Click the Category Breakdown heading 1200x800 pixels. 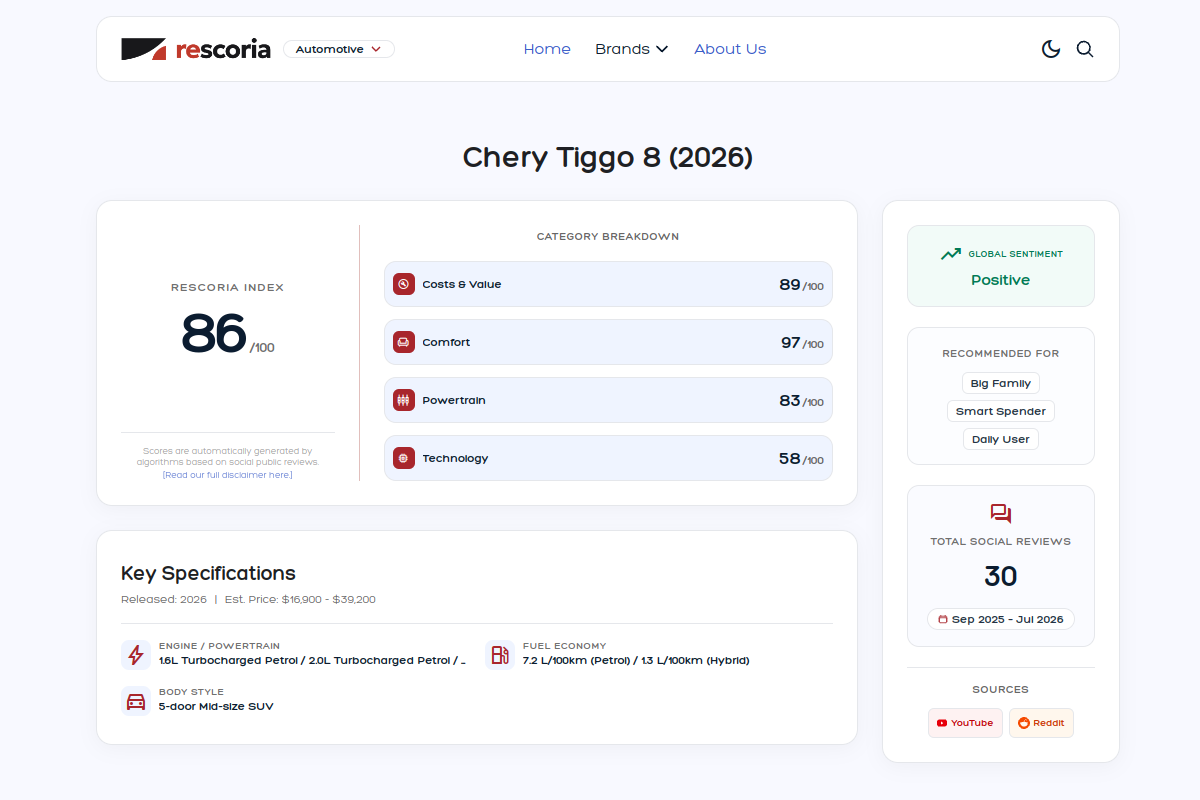coord(608,237)
